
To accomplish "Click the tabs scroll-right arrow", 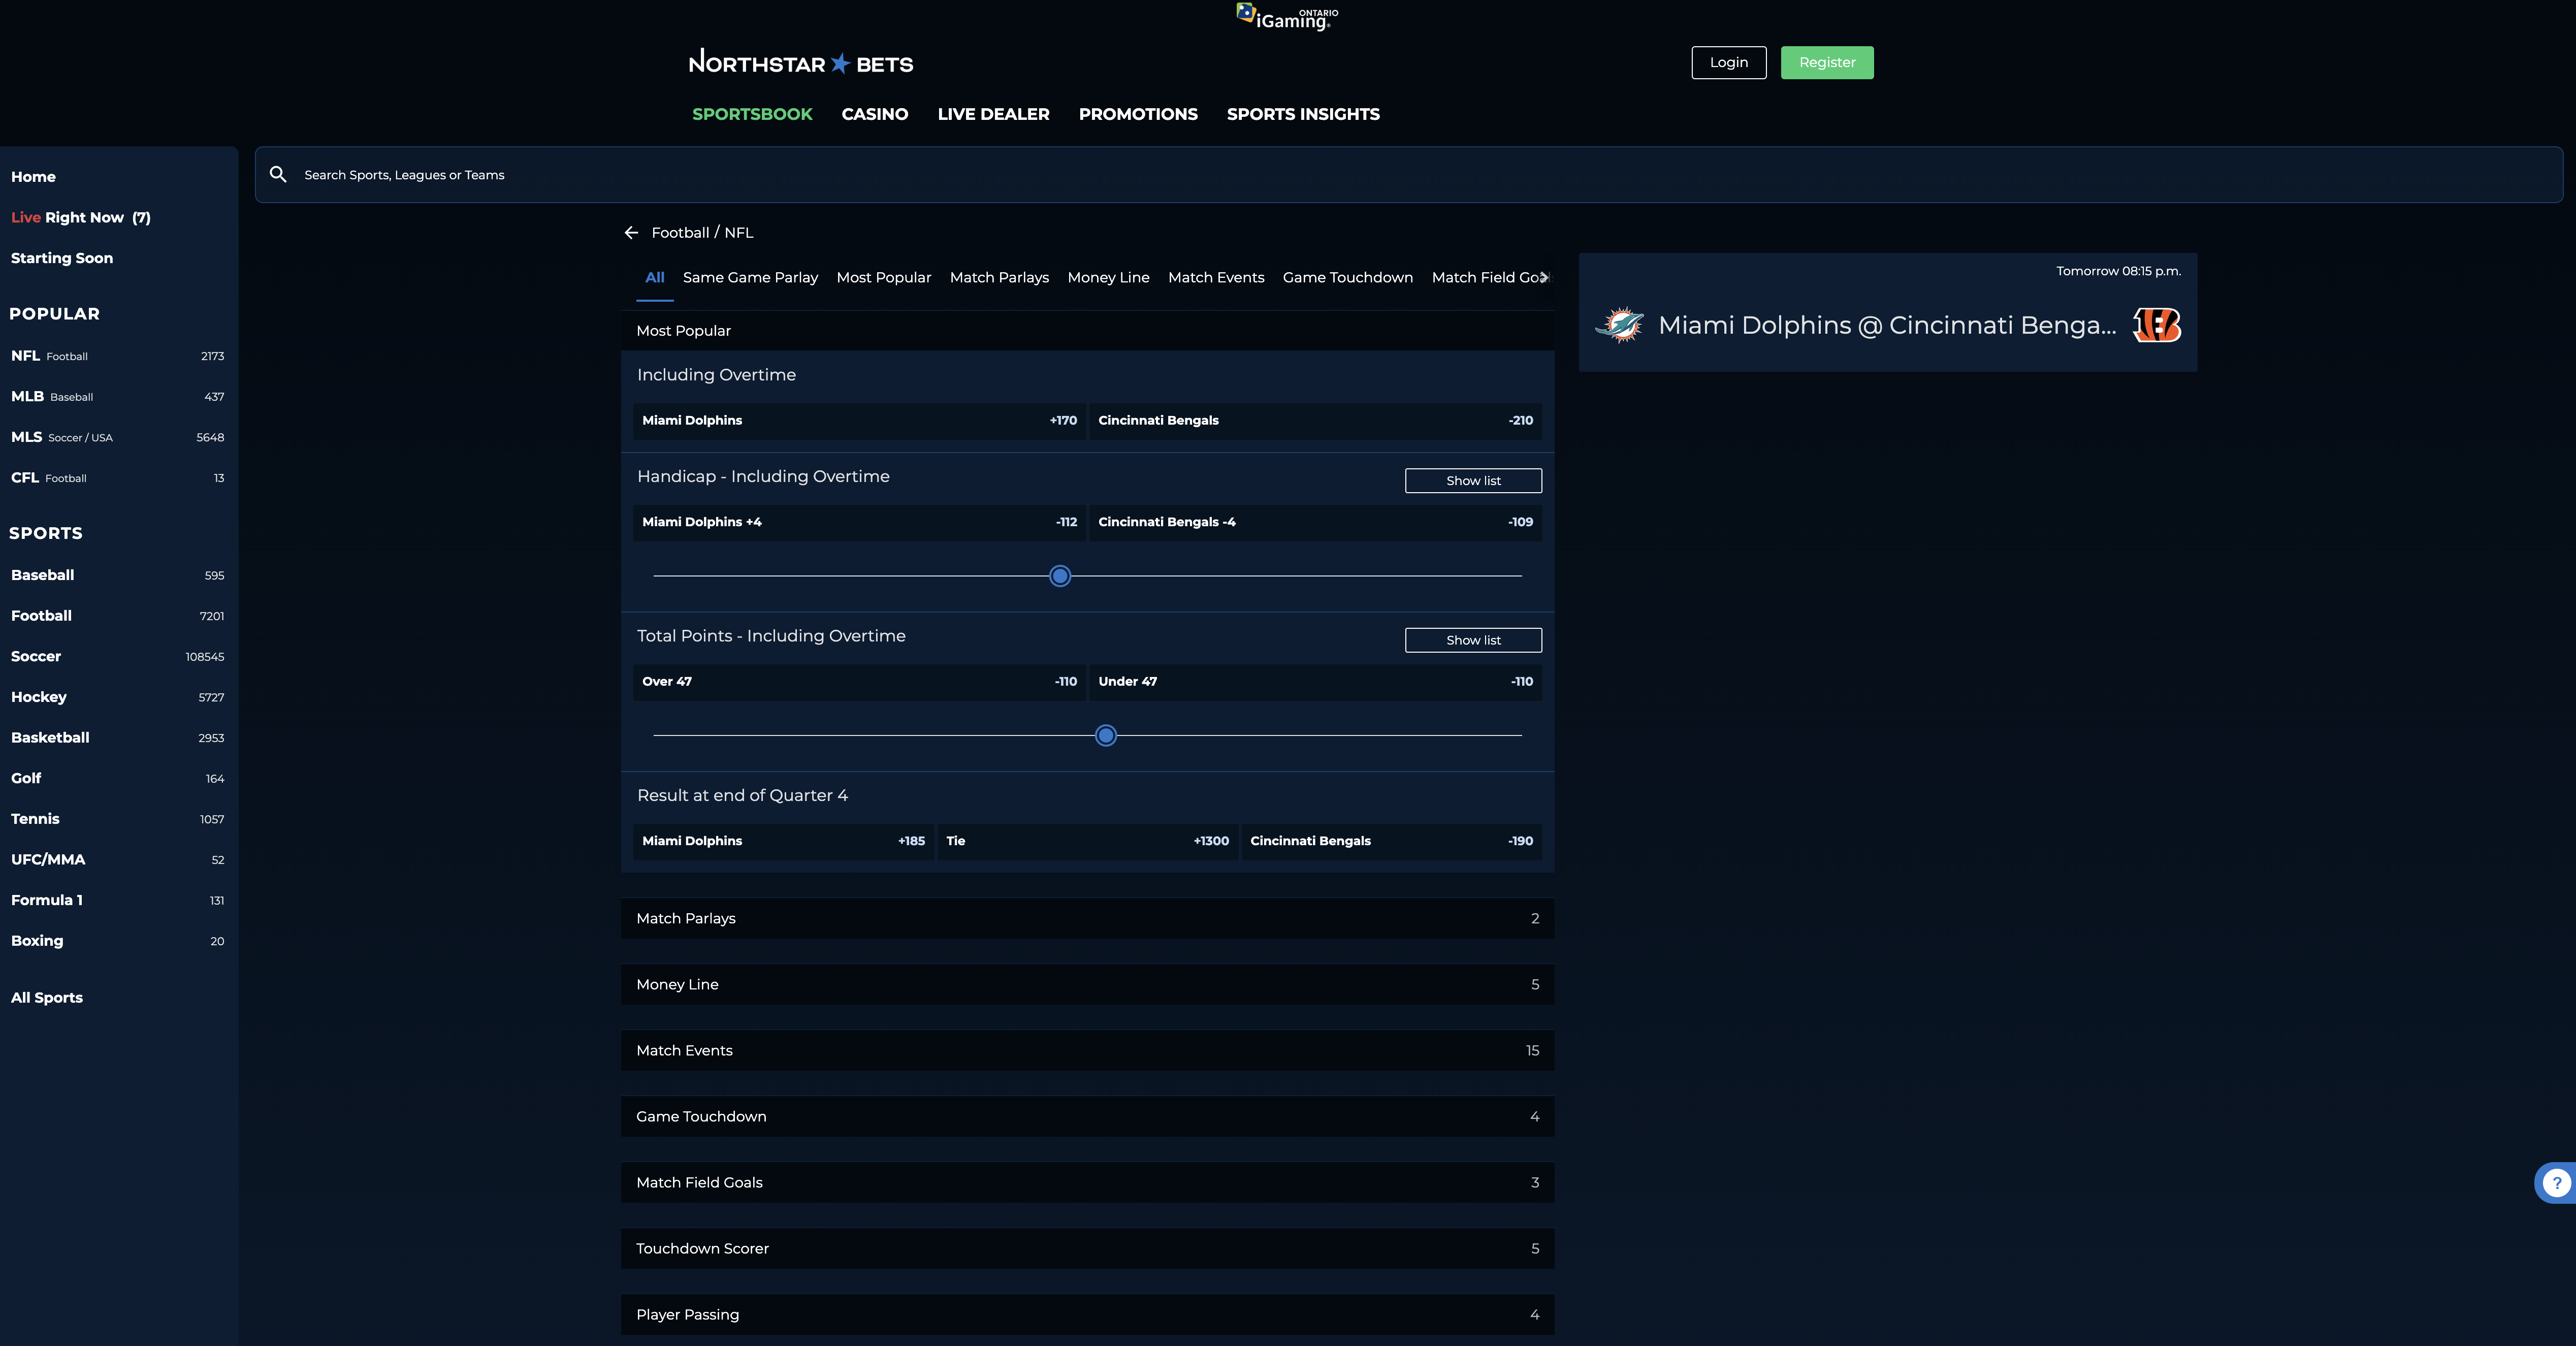I will click(x=1545, y=278).
